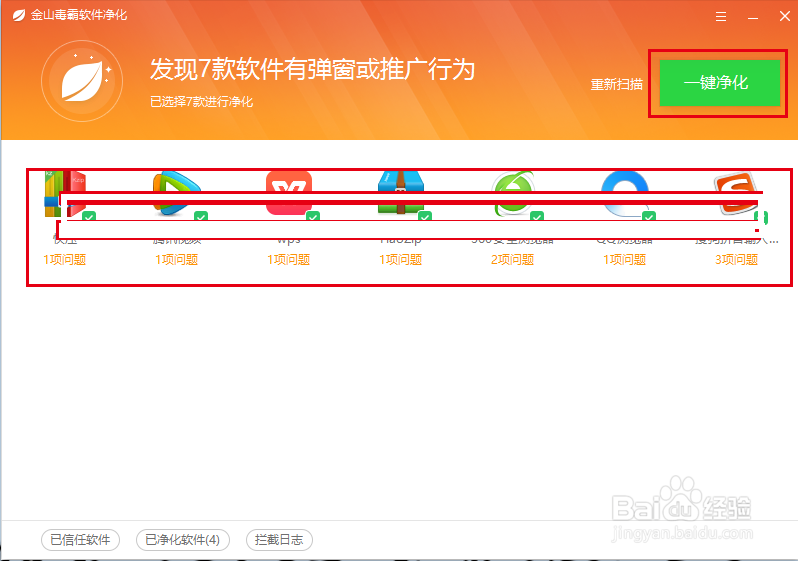The height and width of the screenshot is (561, 798).
Task: Click 1项问题 under HaoZip
Action: point(401,260)
